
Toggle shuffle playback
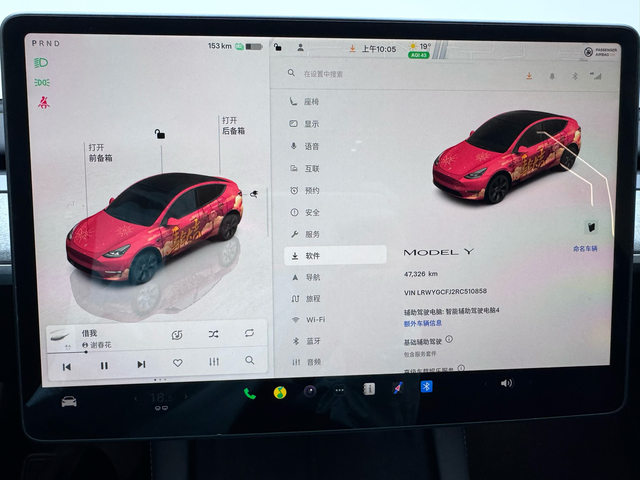pos(213,334)
